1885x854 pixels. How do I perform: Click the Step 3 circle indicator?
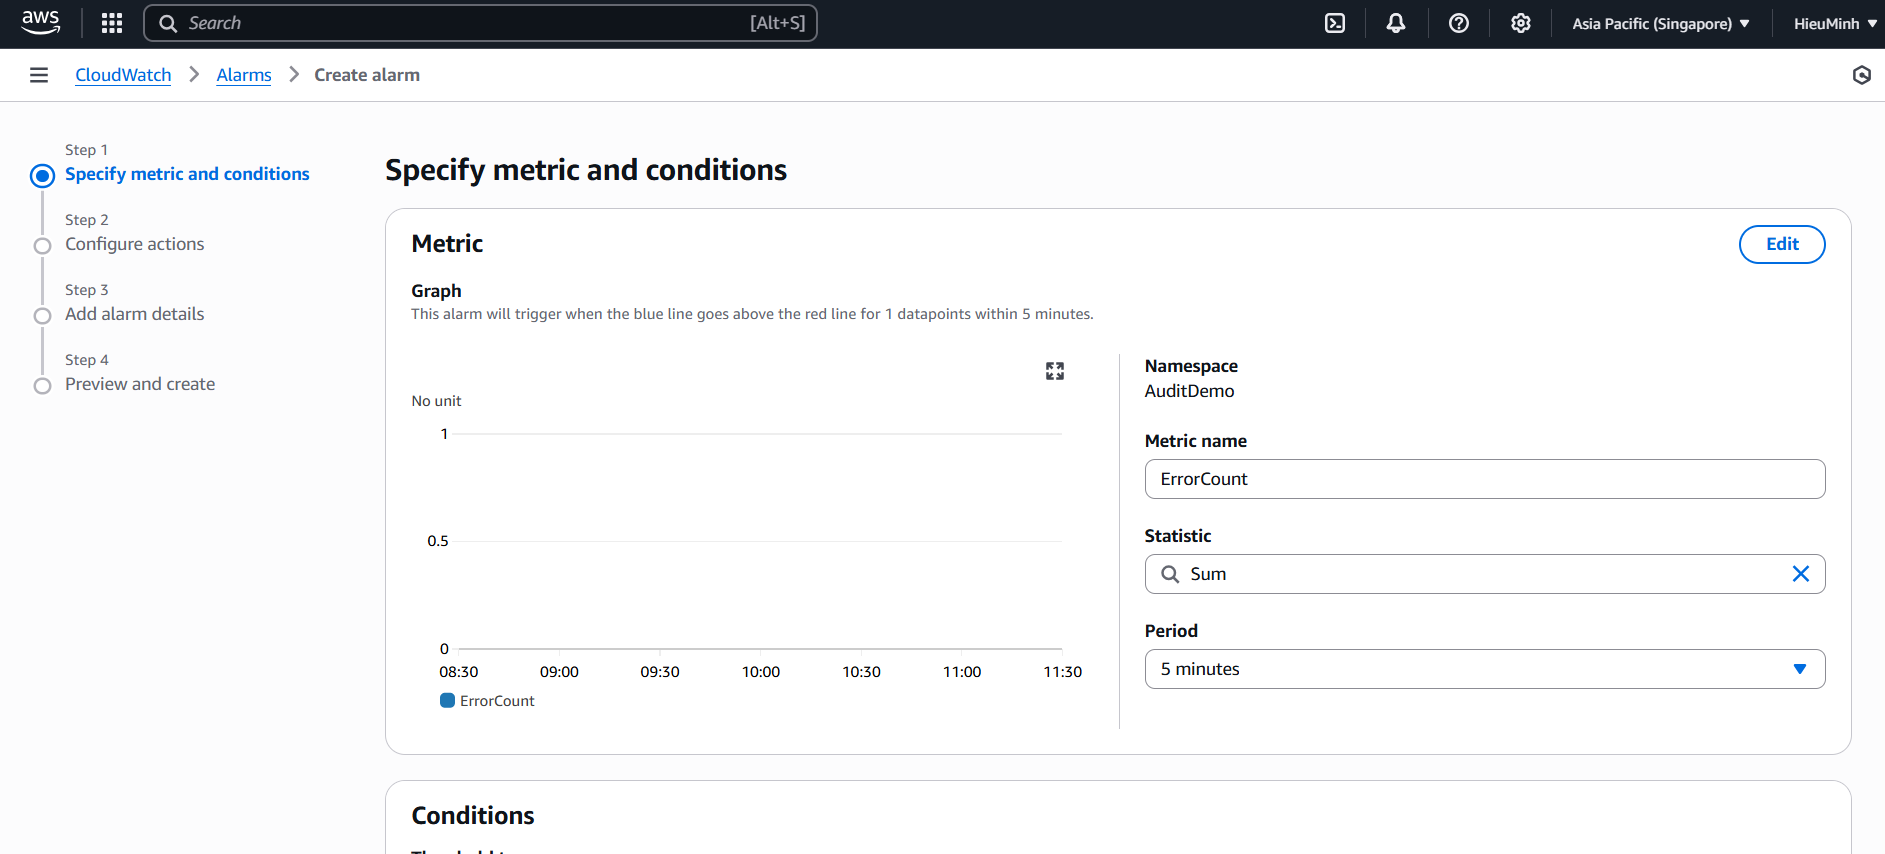pos(42,316)
